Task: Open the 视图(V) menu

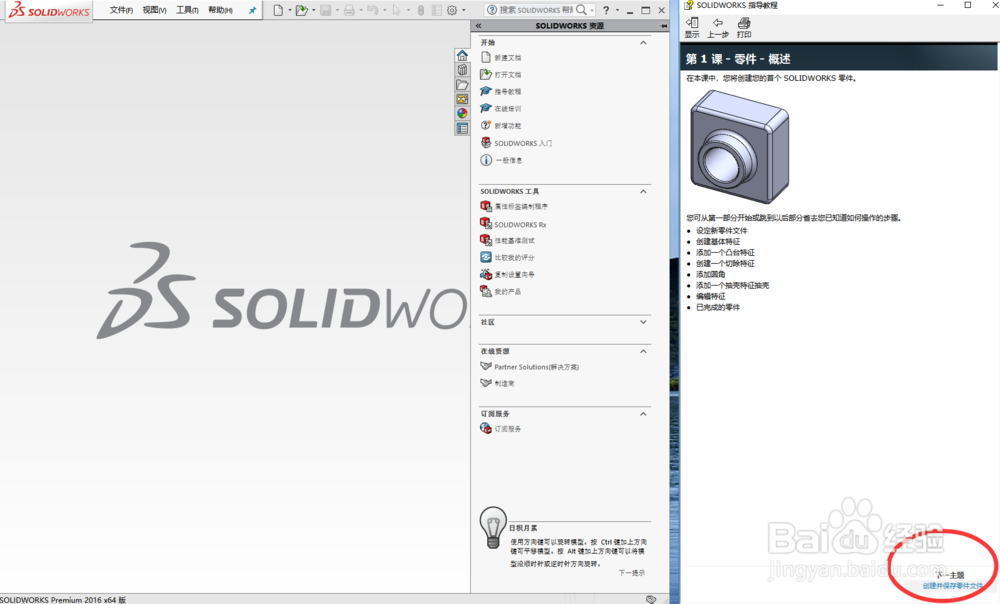Action: point(154,10)
